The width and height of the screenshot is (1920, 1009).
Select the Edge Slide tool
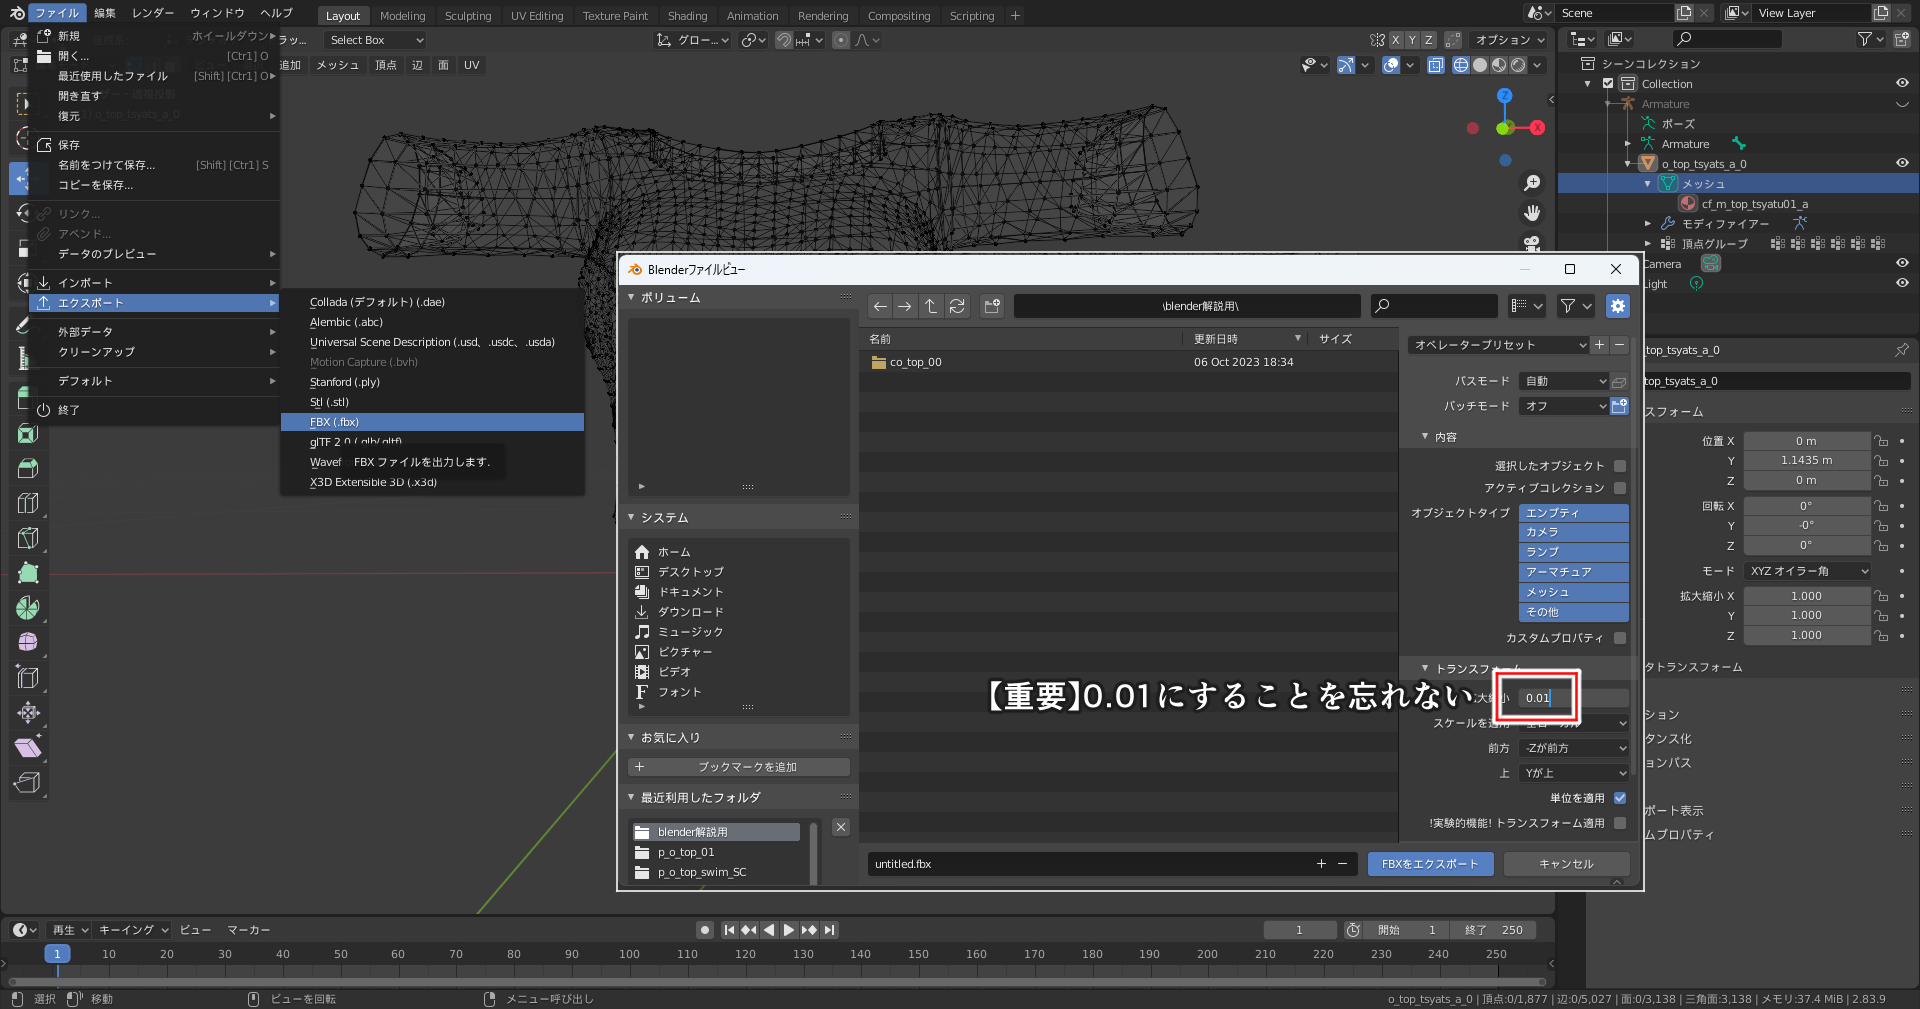click(x=28, y=677)
